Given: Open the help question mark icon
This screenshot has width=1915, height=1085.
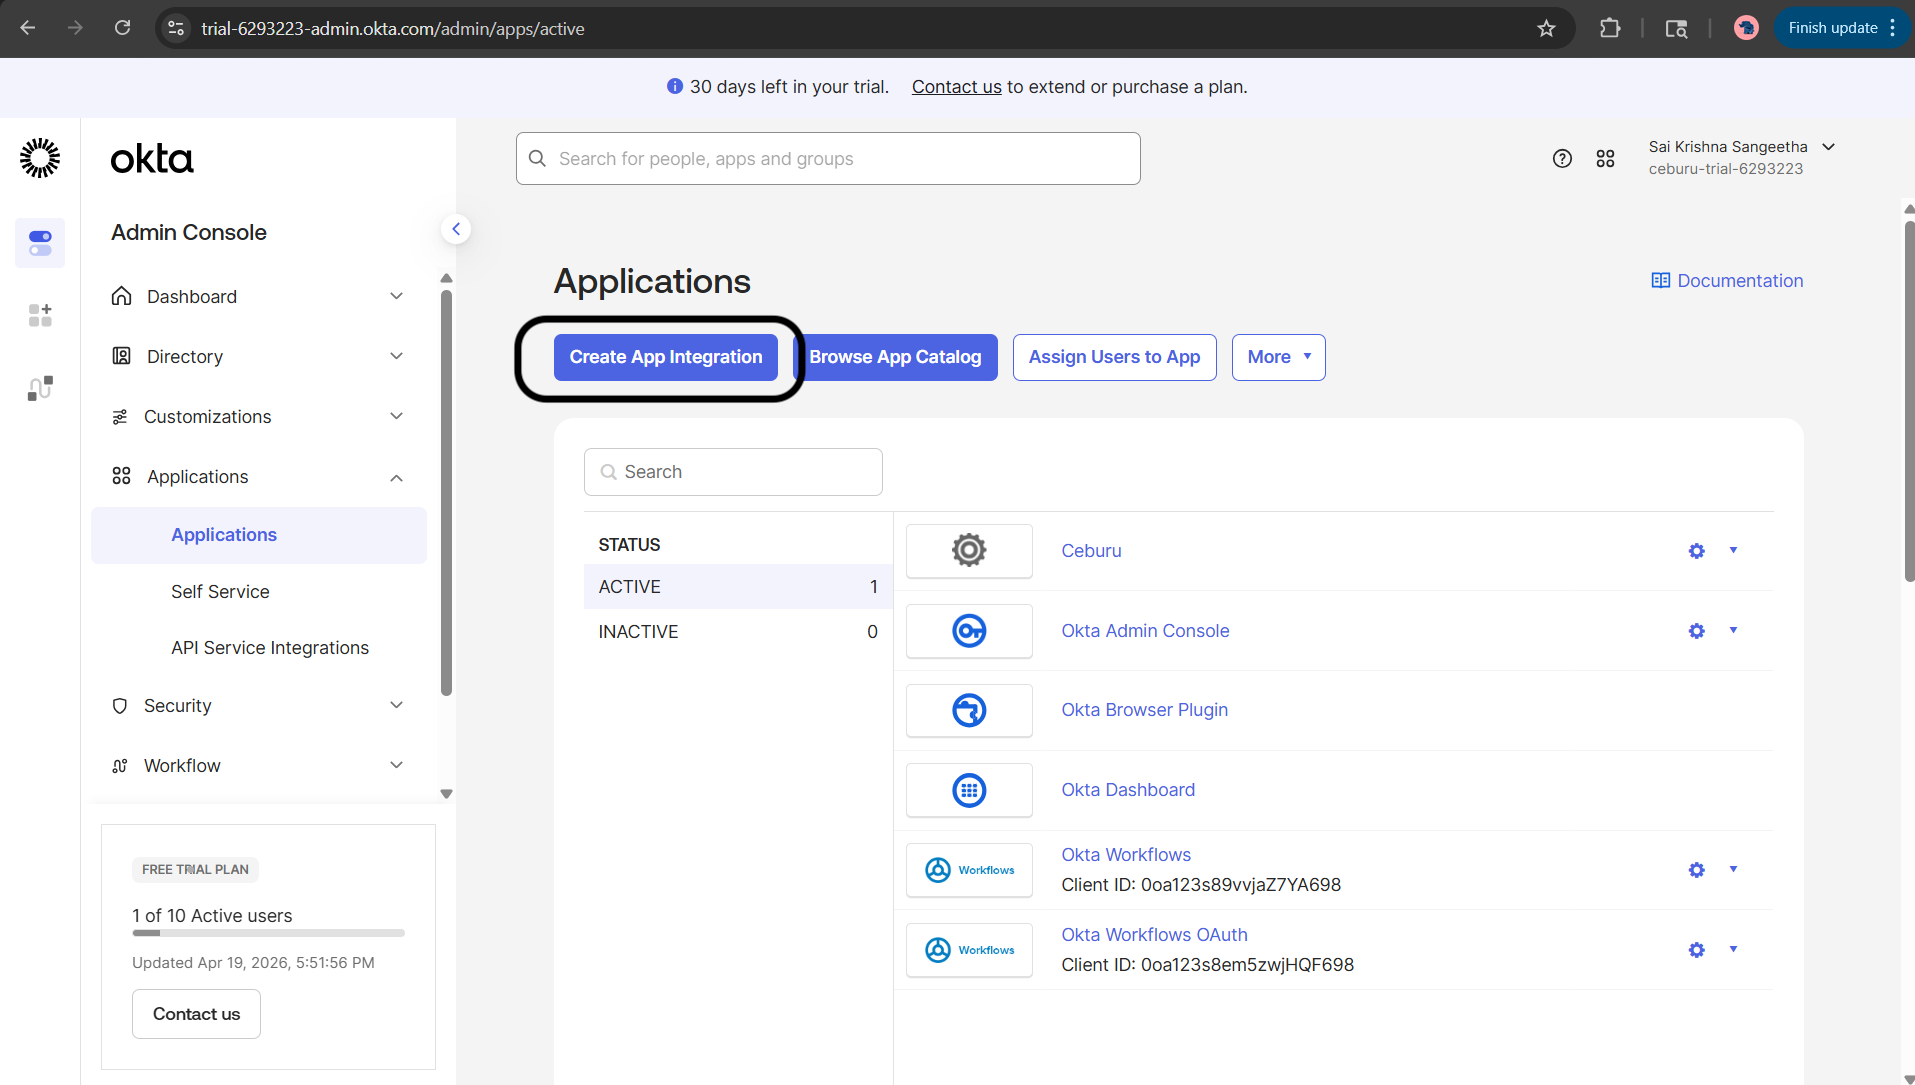Looking at the screenshot, I should [x=1562, y=158].
